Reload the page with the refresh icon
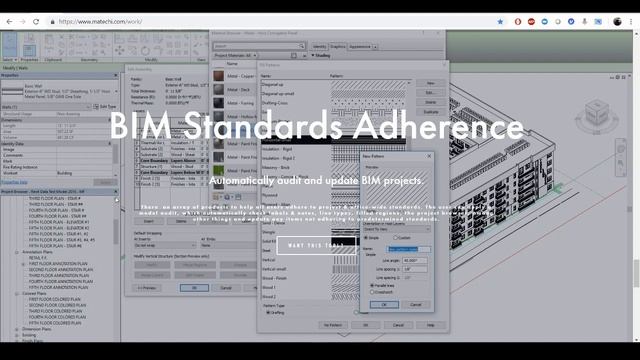Screen dimensions: 640x360 tap(36, 22)
